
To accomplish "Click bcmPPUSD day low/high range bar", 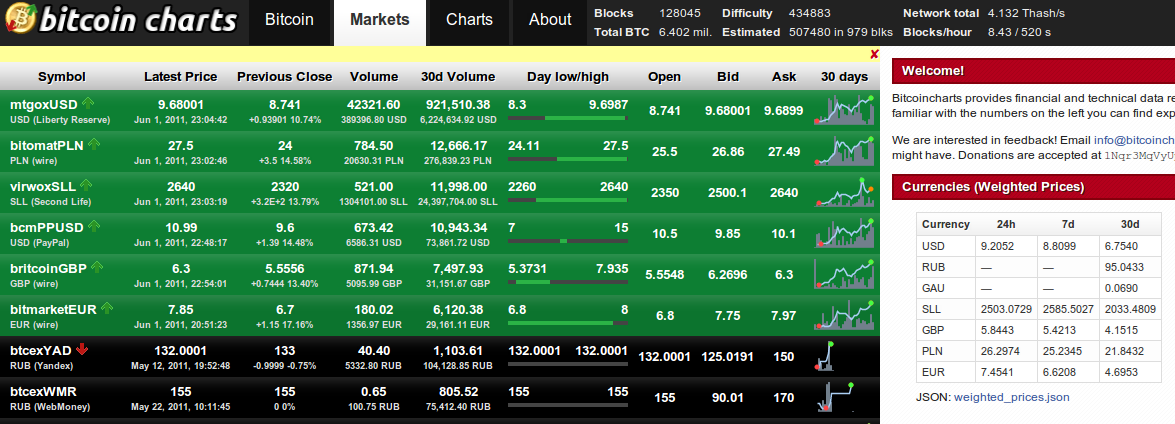I will (567, 240).
